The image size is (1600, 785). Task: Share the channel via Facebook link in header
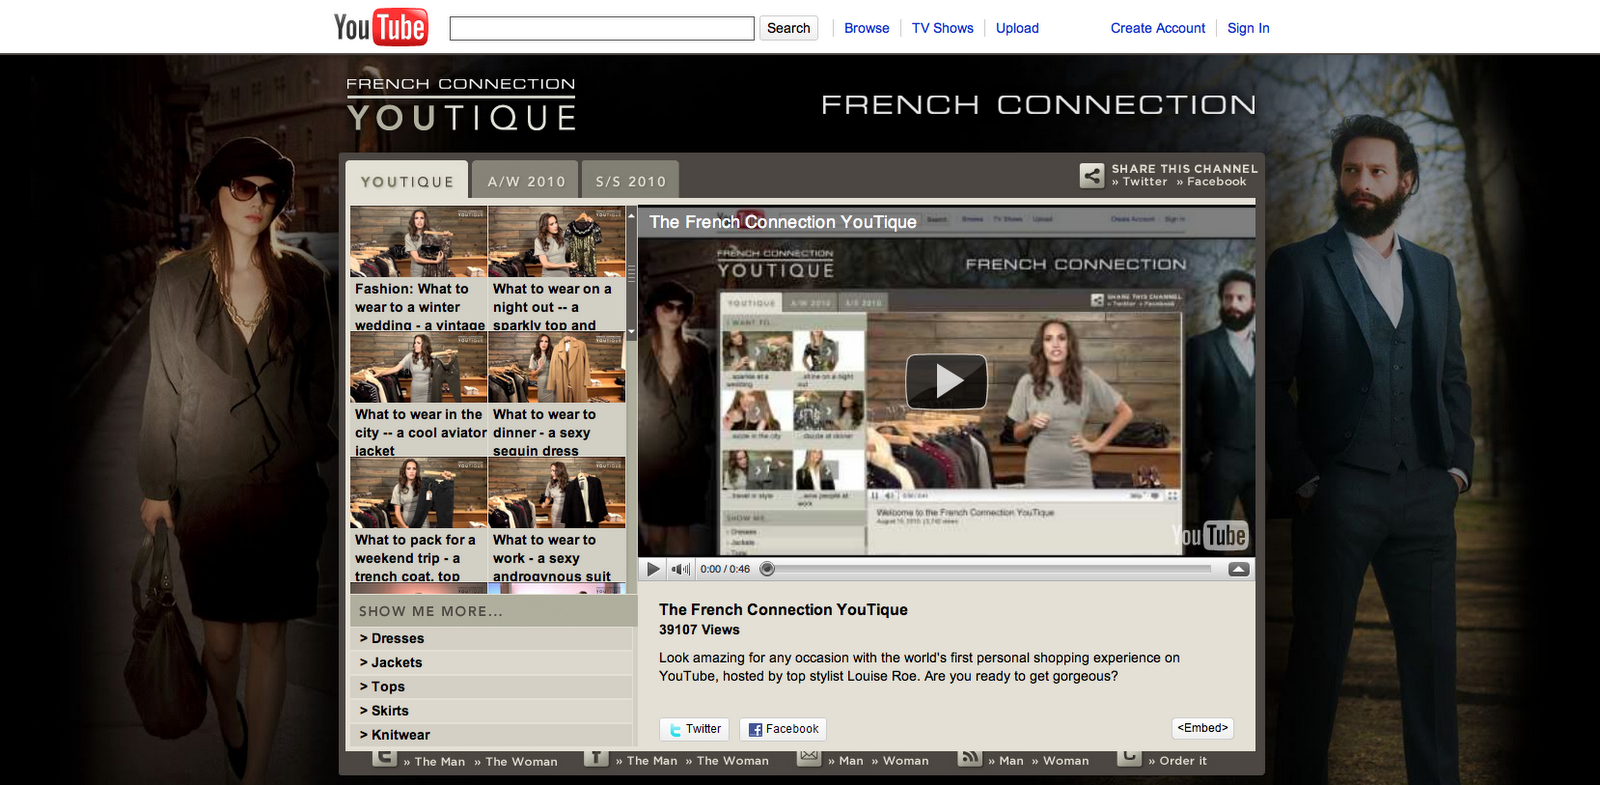[1211, 182]
